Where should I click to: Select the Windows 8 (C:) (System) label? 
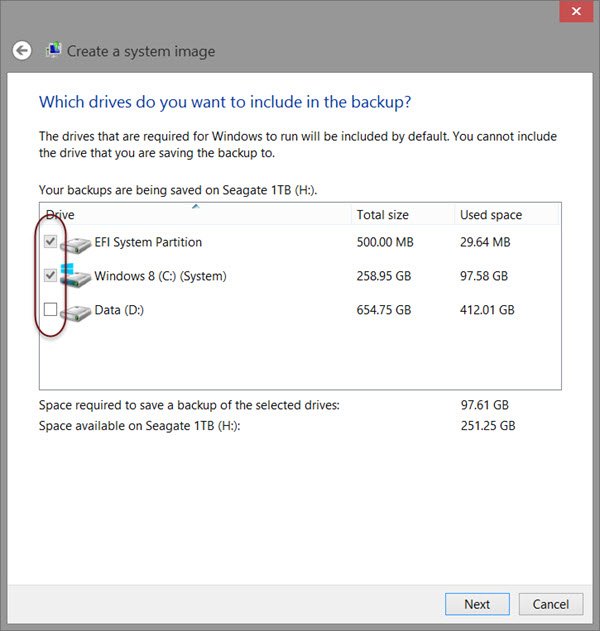click(x=160, y=276)
